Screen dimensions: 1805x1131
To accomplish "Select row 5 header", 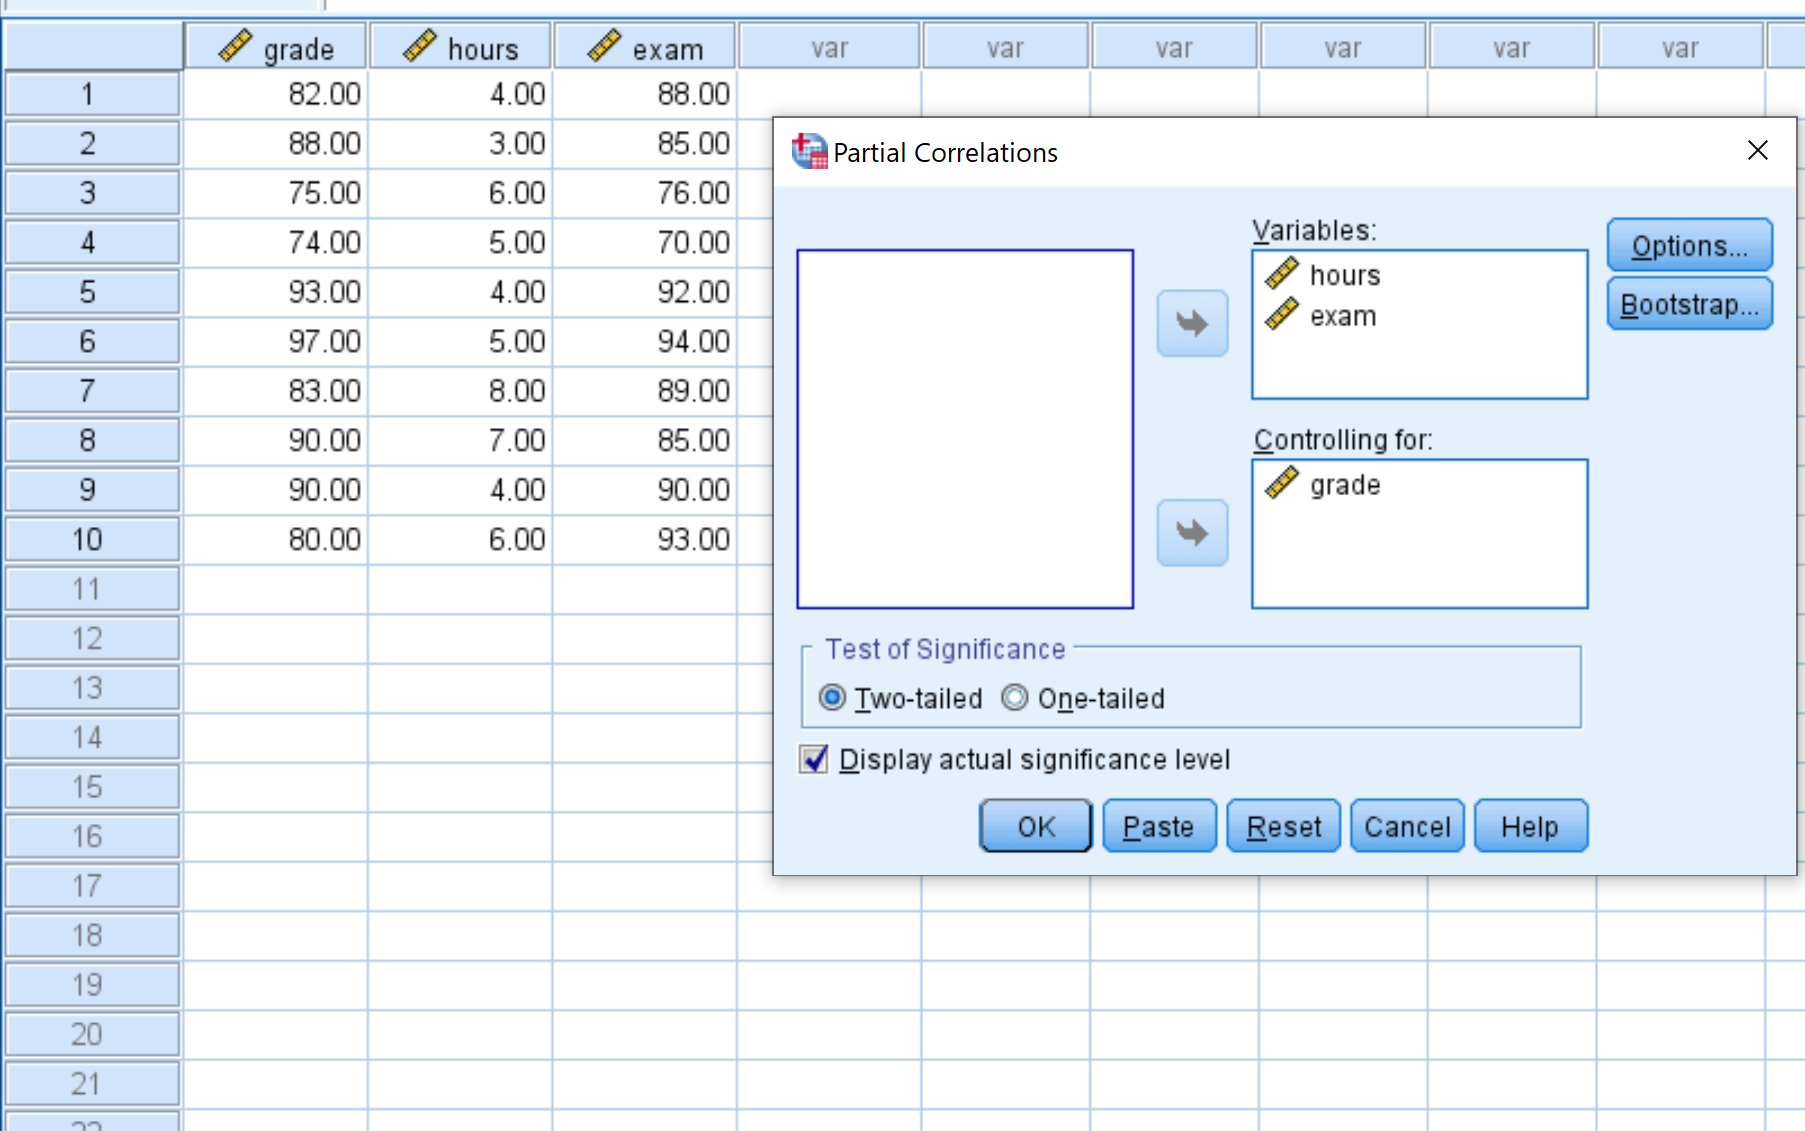I will [x=92, y=292].
